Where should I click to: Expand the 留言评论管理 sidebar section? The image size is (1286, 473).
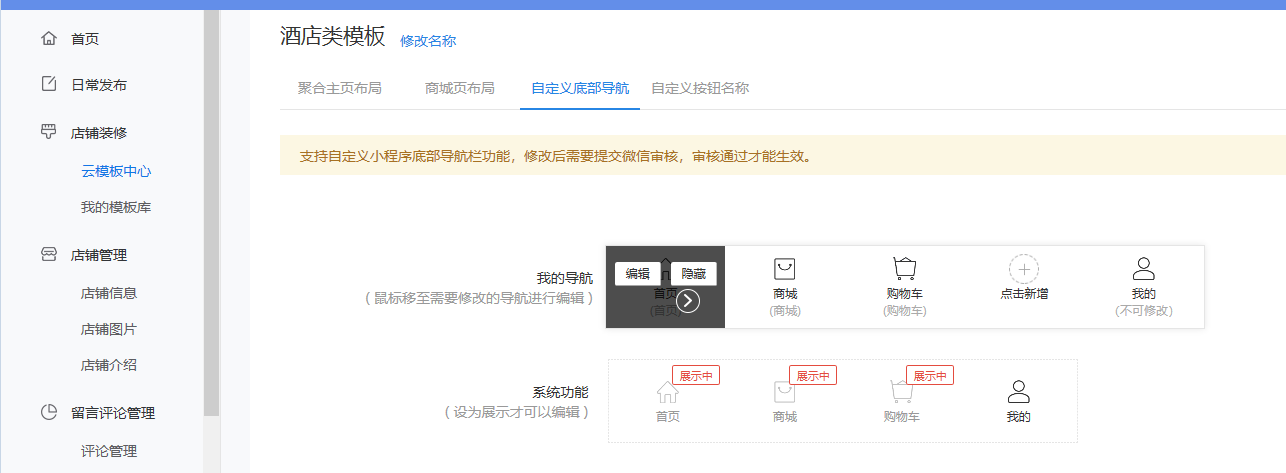point(113,413)
